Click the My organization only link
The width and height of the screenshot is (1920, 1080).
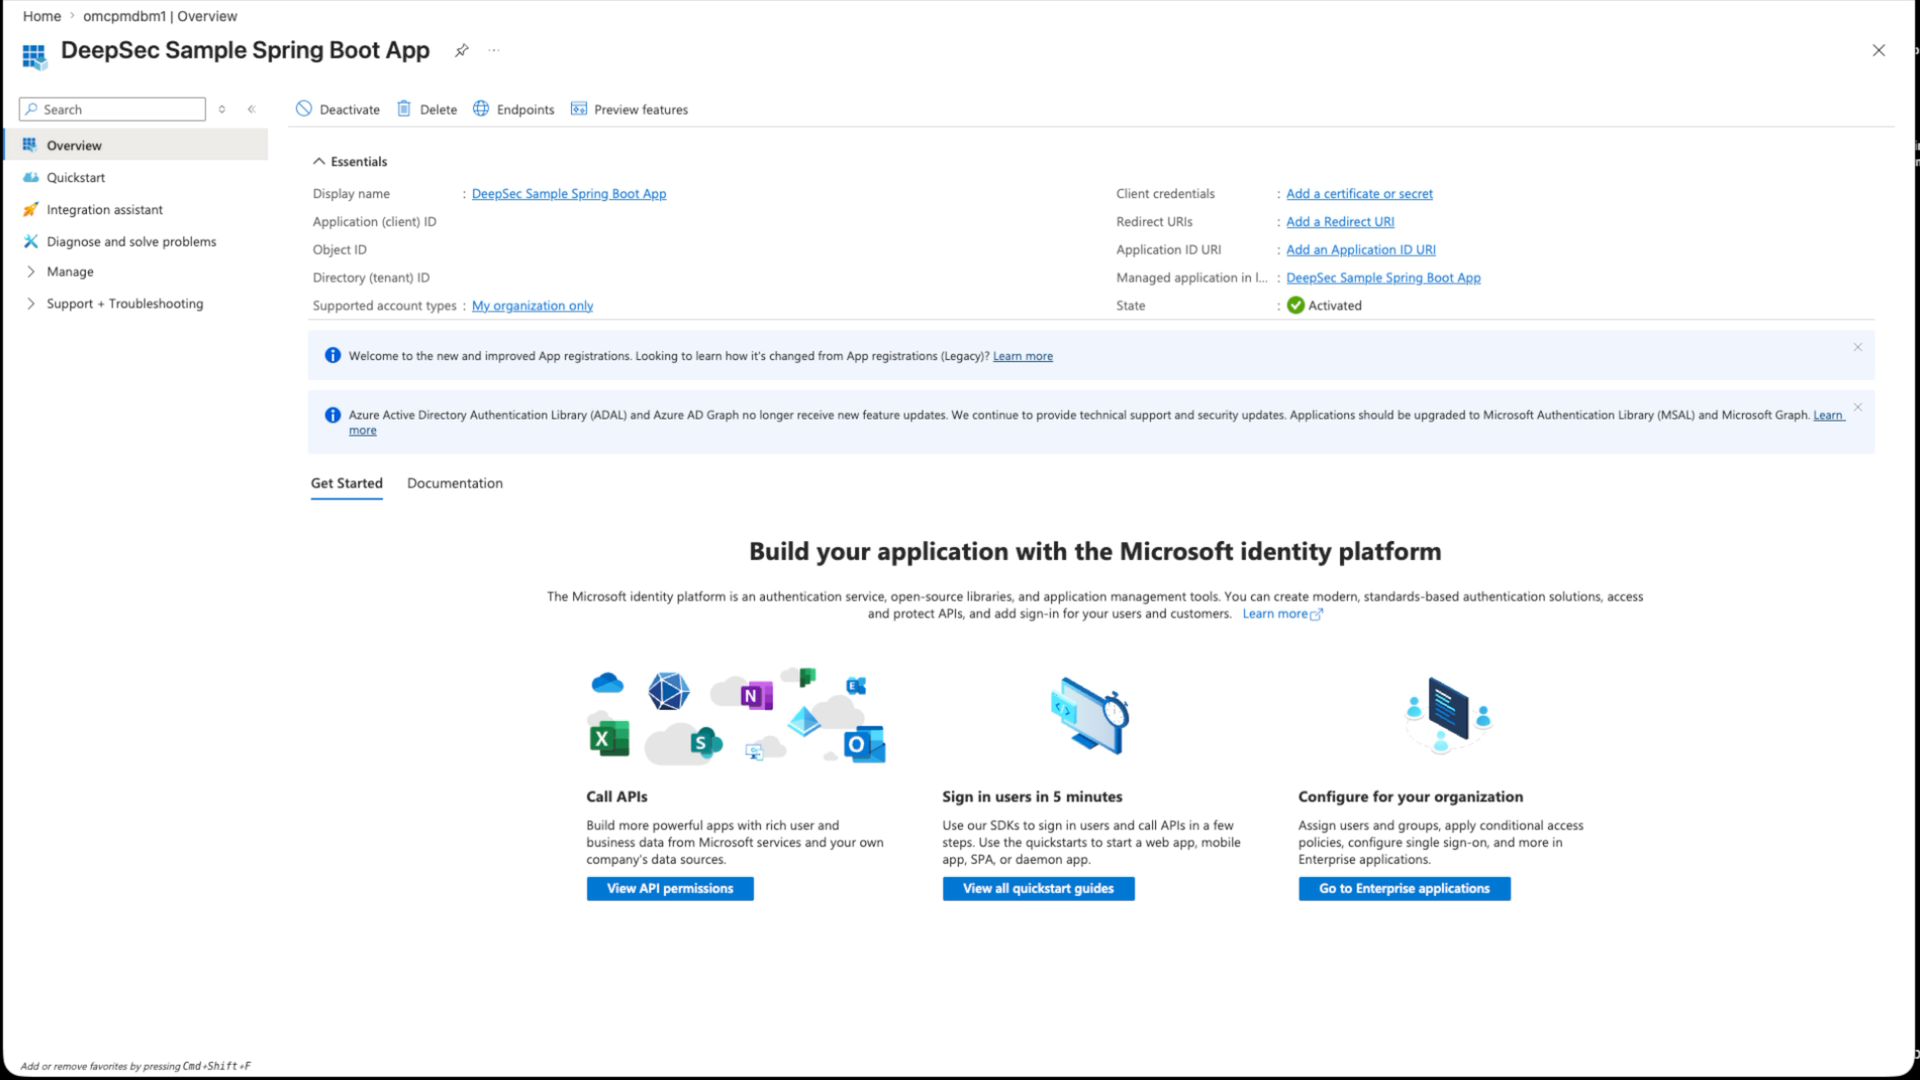[532, 305]
